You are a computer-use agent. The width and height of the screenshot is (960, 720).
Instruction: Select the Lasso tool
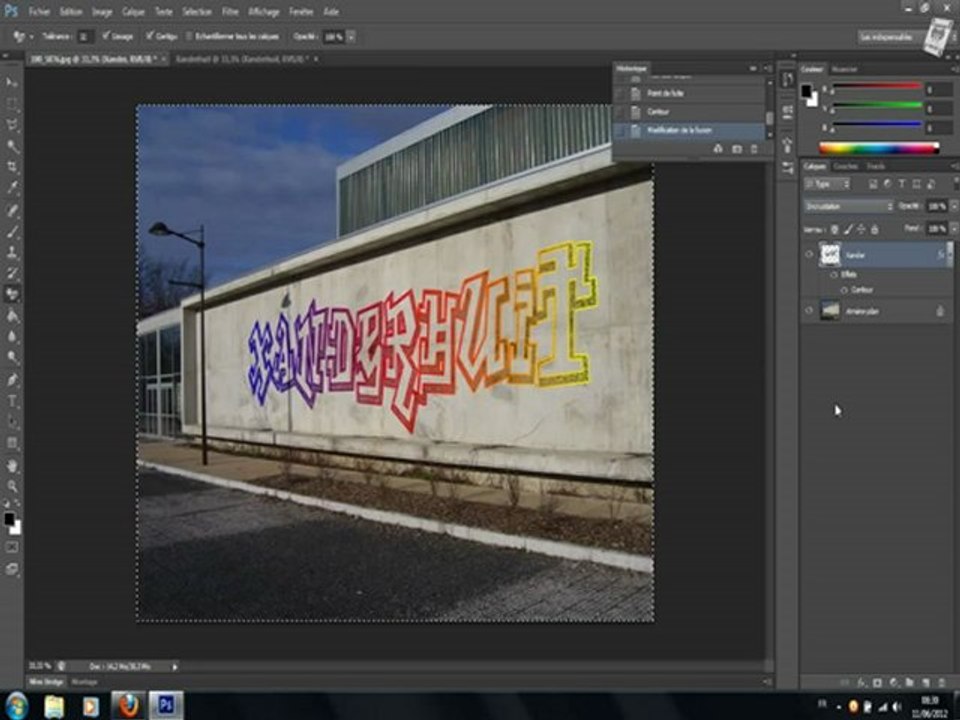[12, 125]
